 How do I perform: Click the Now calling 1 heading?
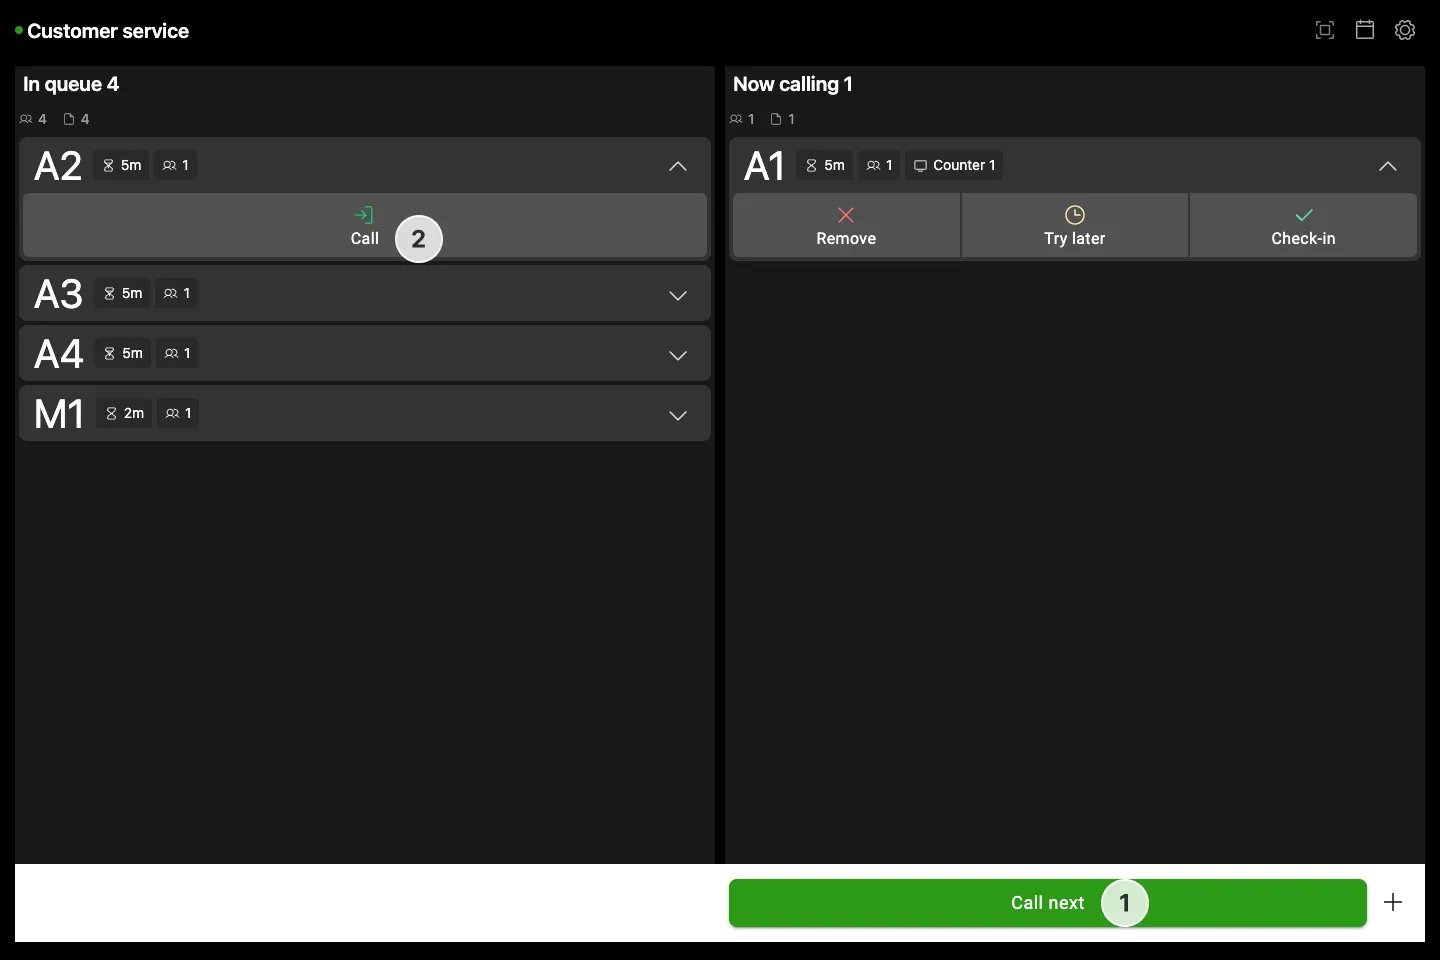point(793,84)
